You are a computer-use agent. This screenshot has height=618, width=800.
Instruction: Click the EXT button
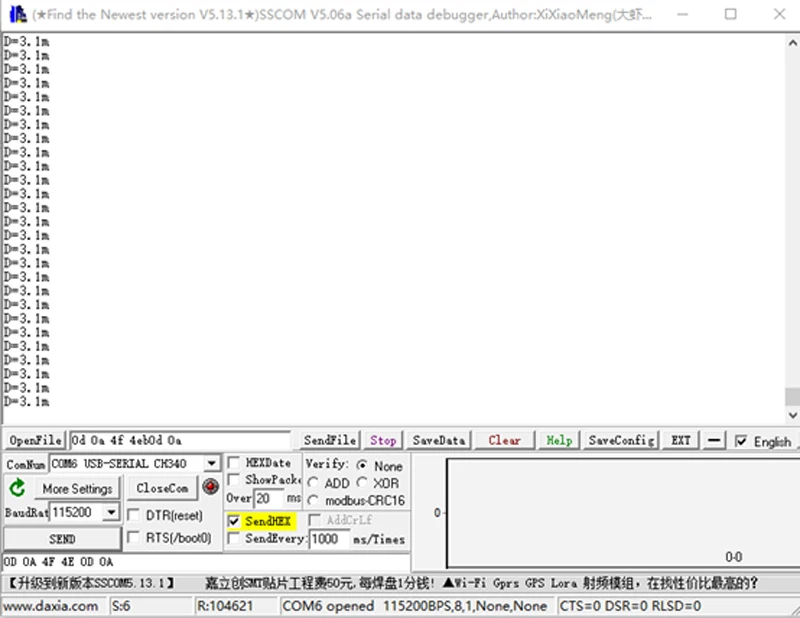coord(680,440)
